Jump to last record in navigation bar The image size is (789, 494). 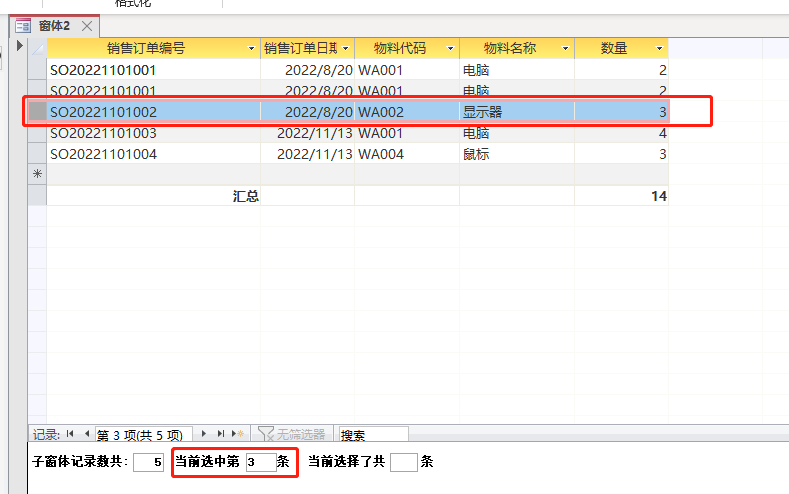pos(220,434)
